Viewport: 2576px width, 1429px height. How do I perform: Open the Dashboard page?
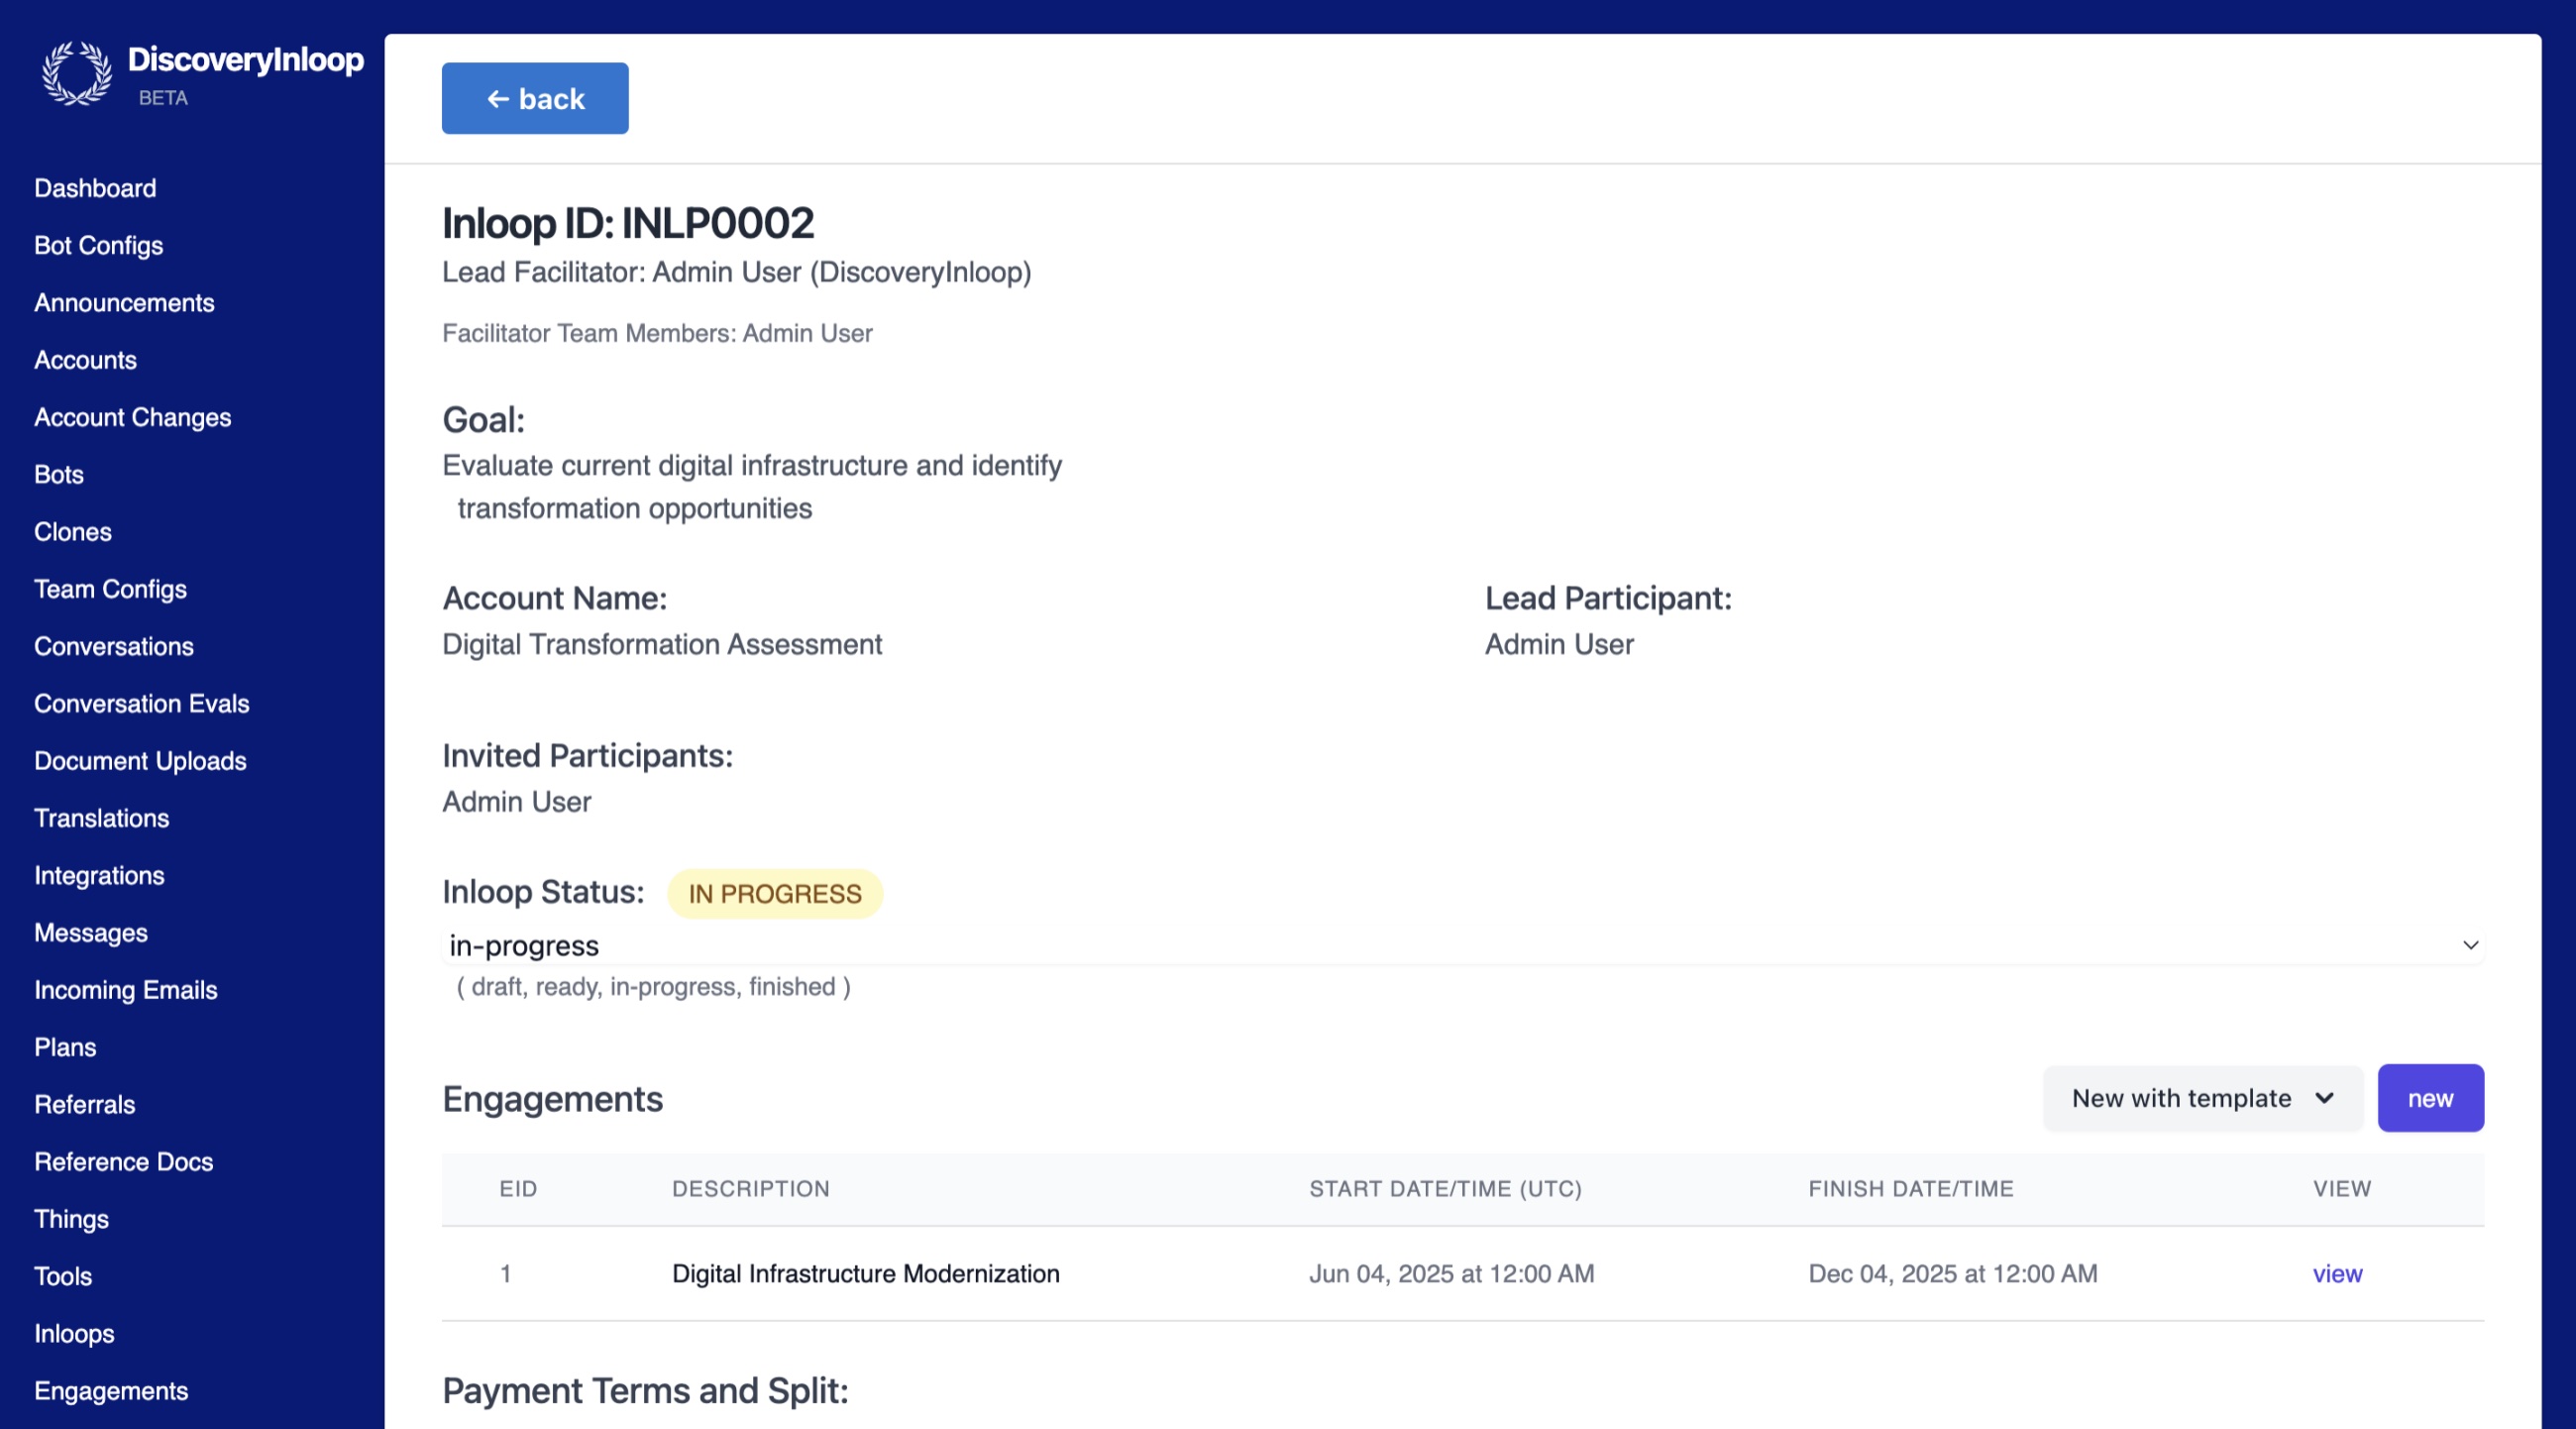[x=95, y=188]
